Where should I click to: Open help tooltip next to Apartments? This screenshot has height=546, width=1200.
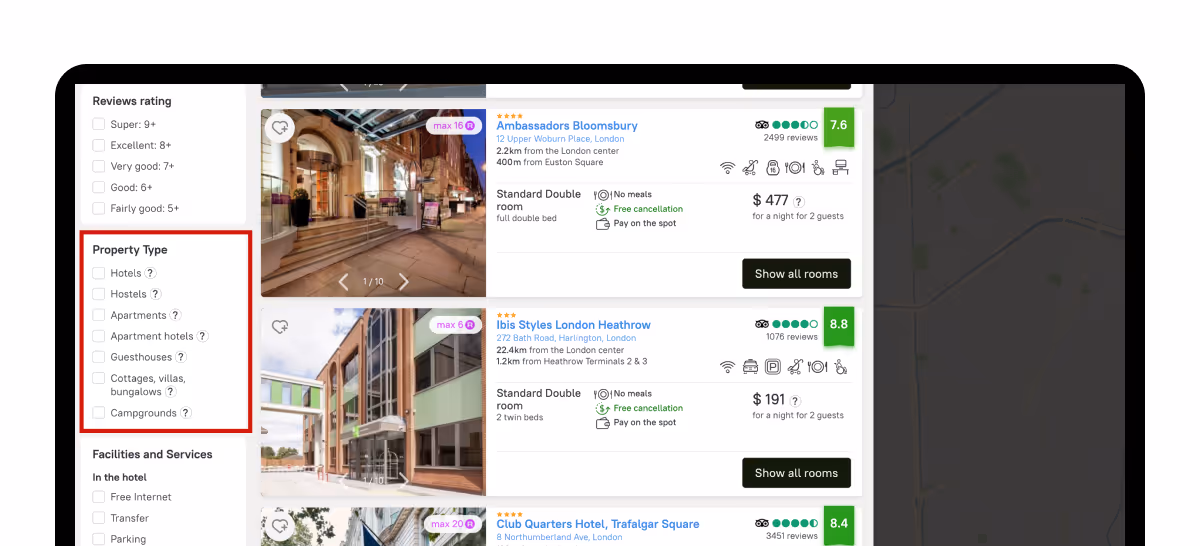175,315
